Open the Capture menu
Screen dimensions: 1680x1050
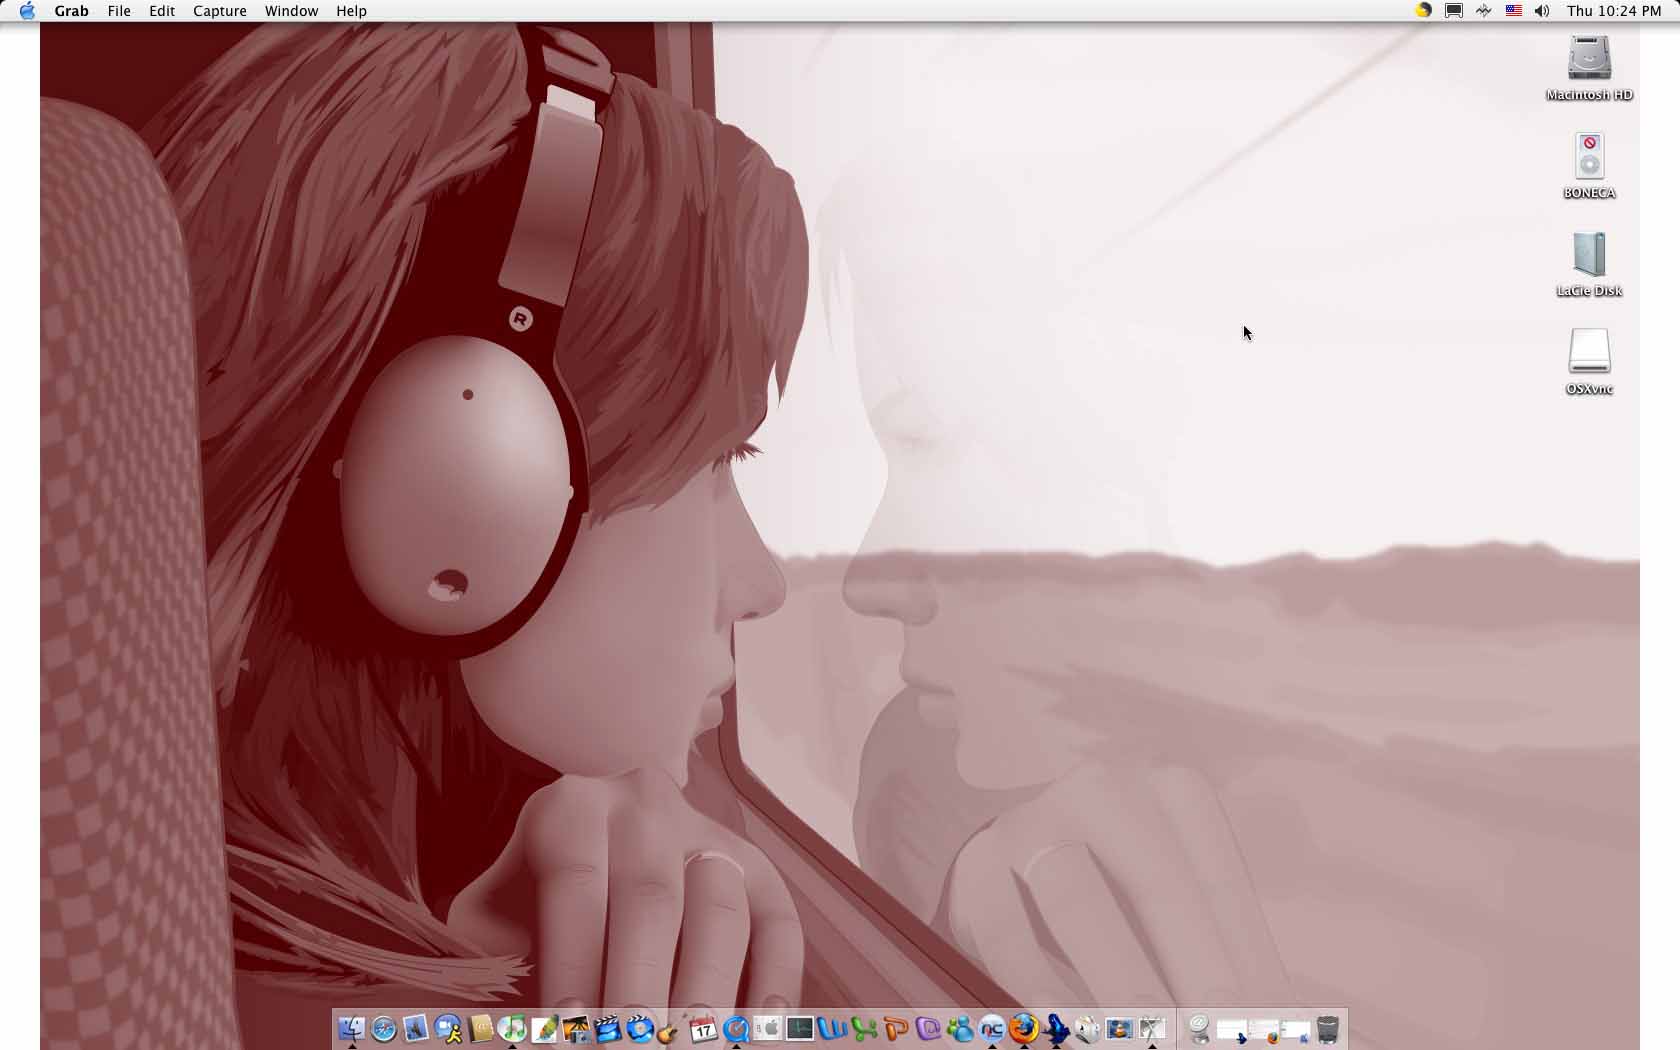tap(220, 11)
